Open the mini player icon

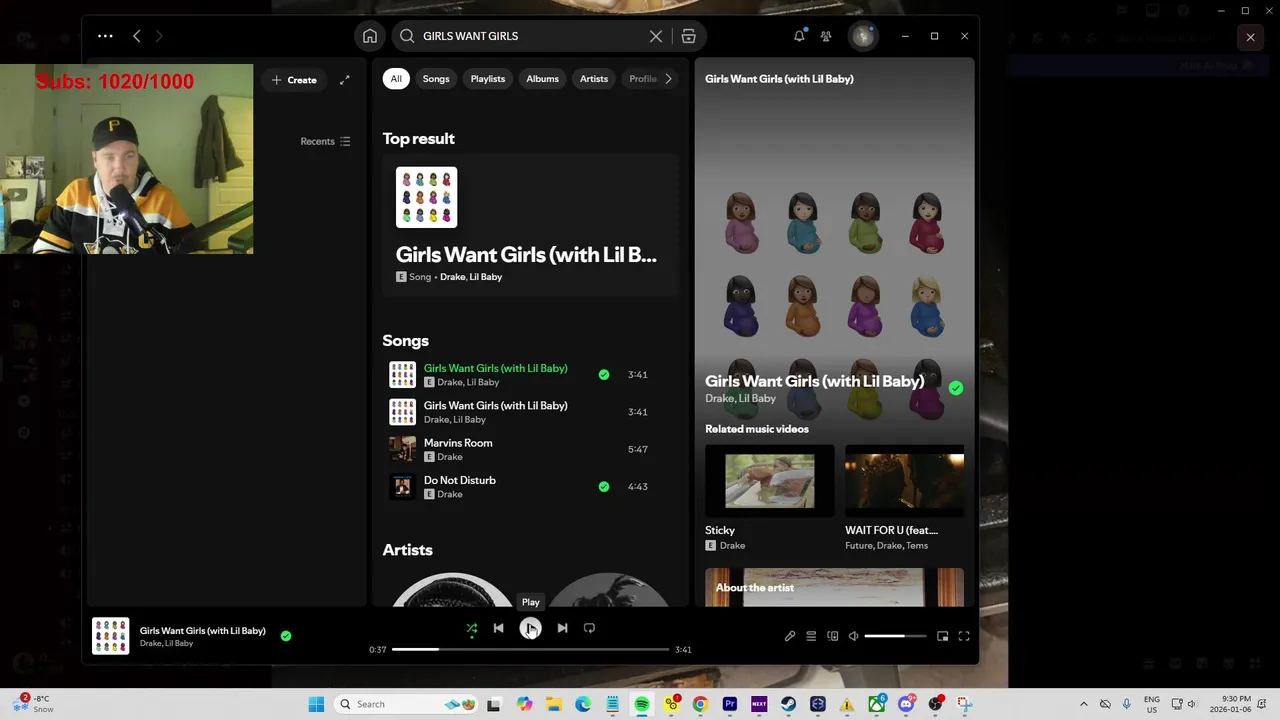942,636
